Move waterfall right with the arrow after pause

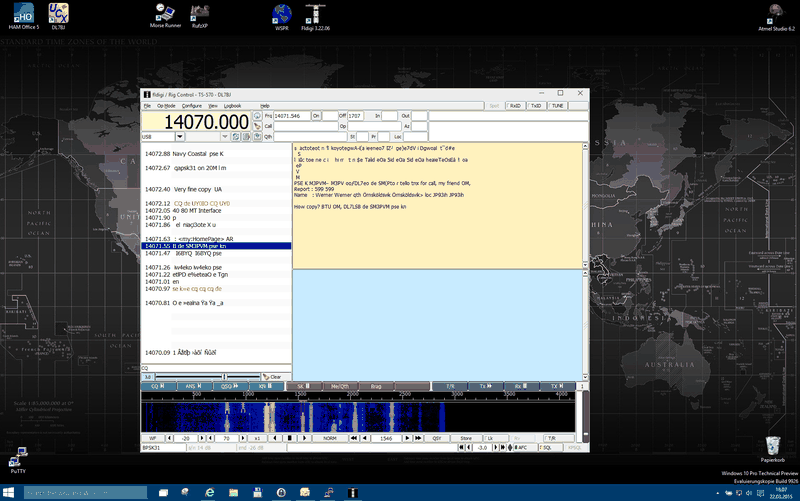click(x=305, y=438)
